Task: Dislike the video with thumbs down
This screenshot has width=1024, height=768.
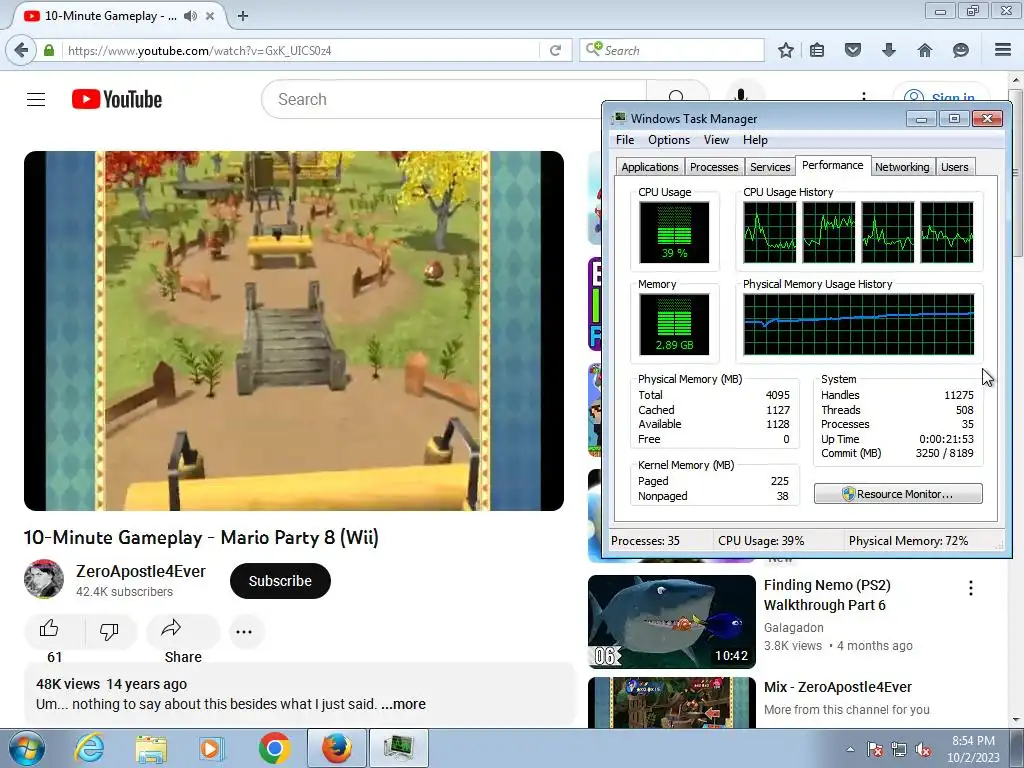Action: pyautogui.click(x=109, y=630)
